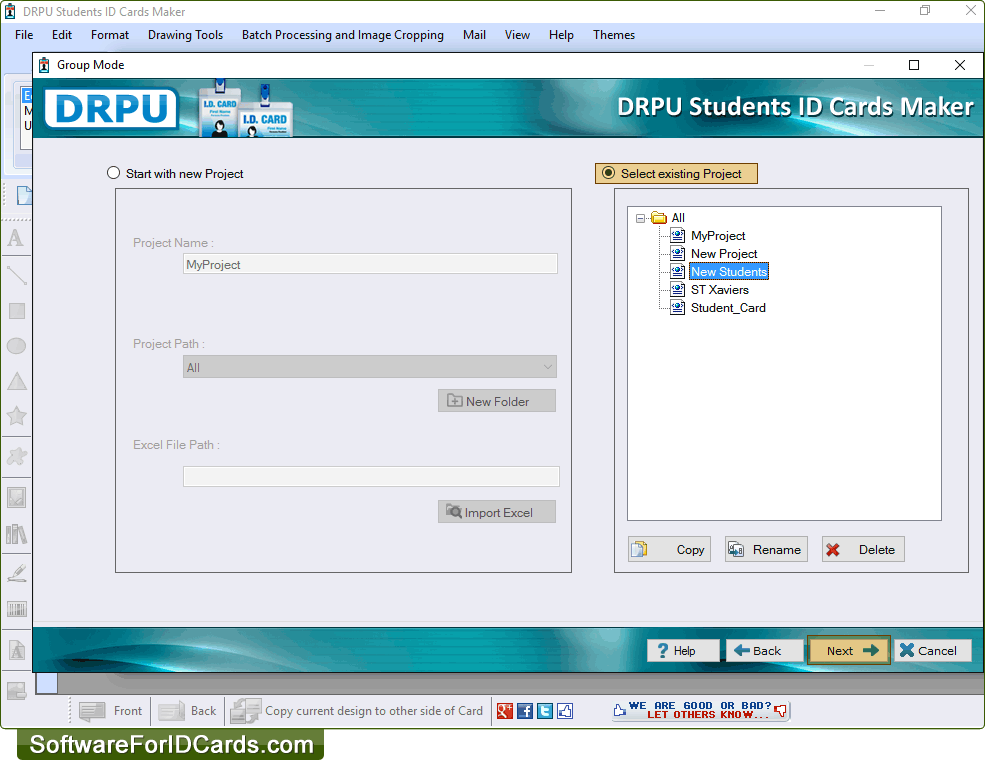
Task: Click the Google Plus share icon
Action: [505, 711]
